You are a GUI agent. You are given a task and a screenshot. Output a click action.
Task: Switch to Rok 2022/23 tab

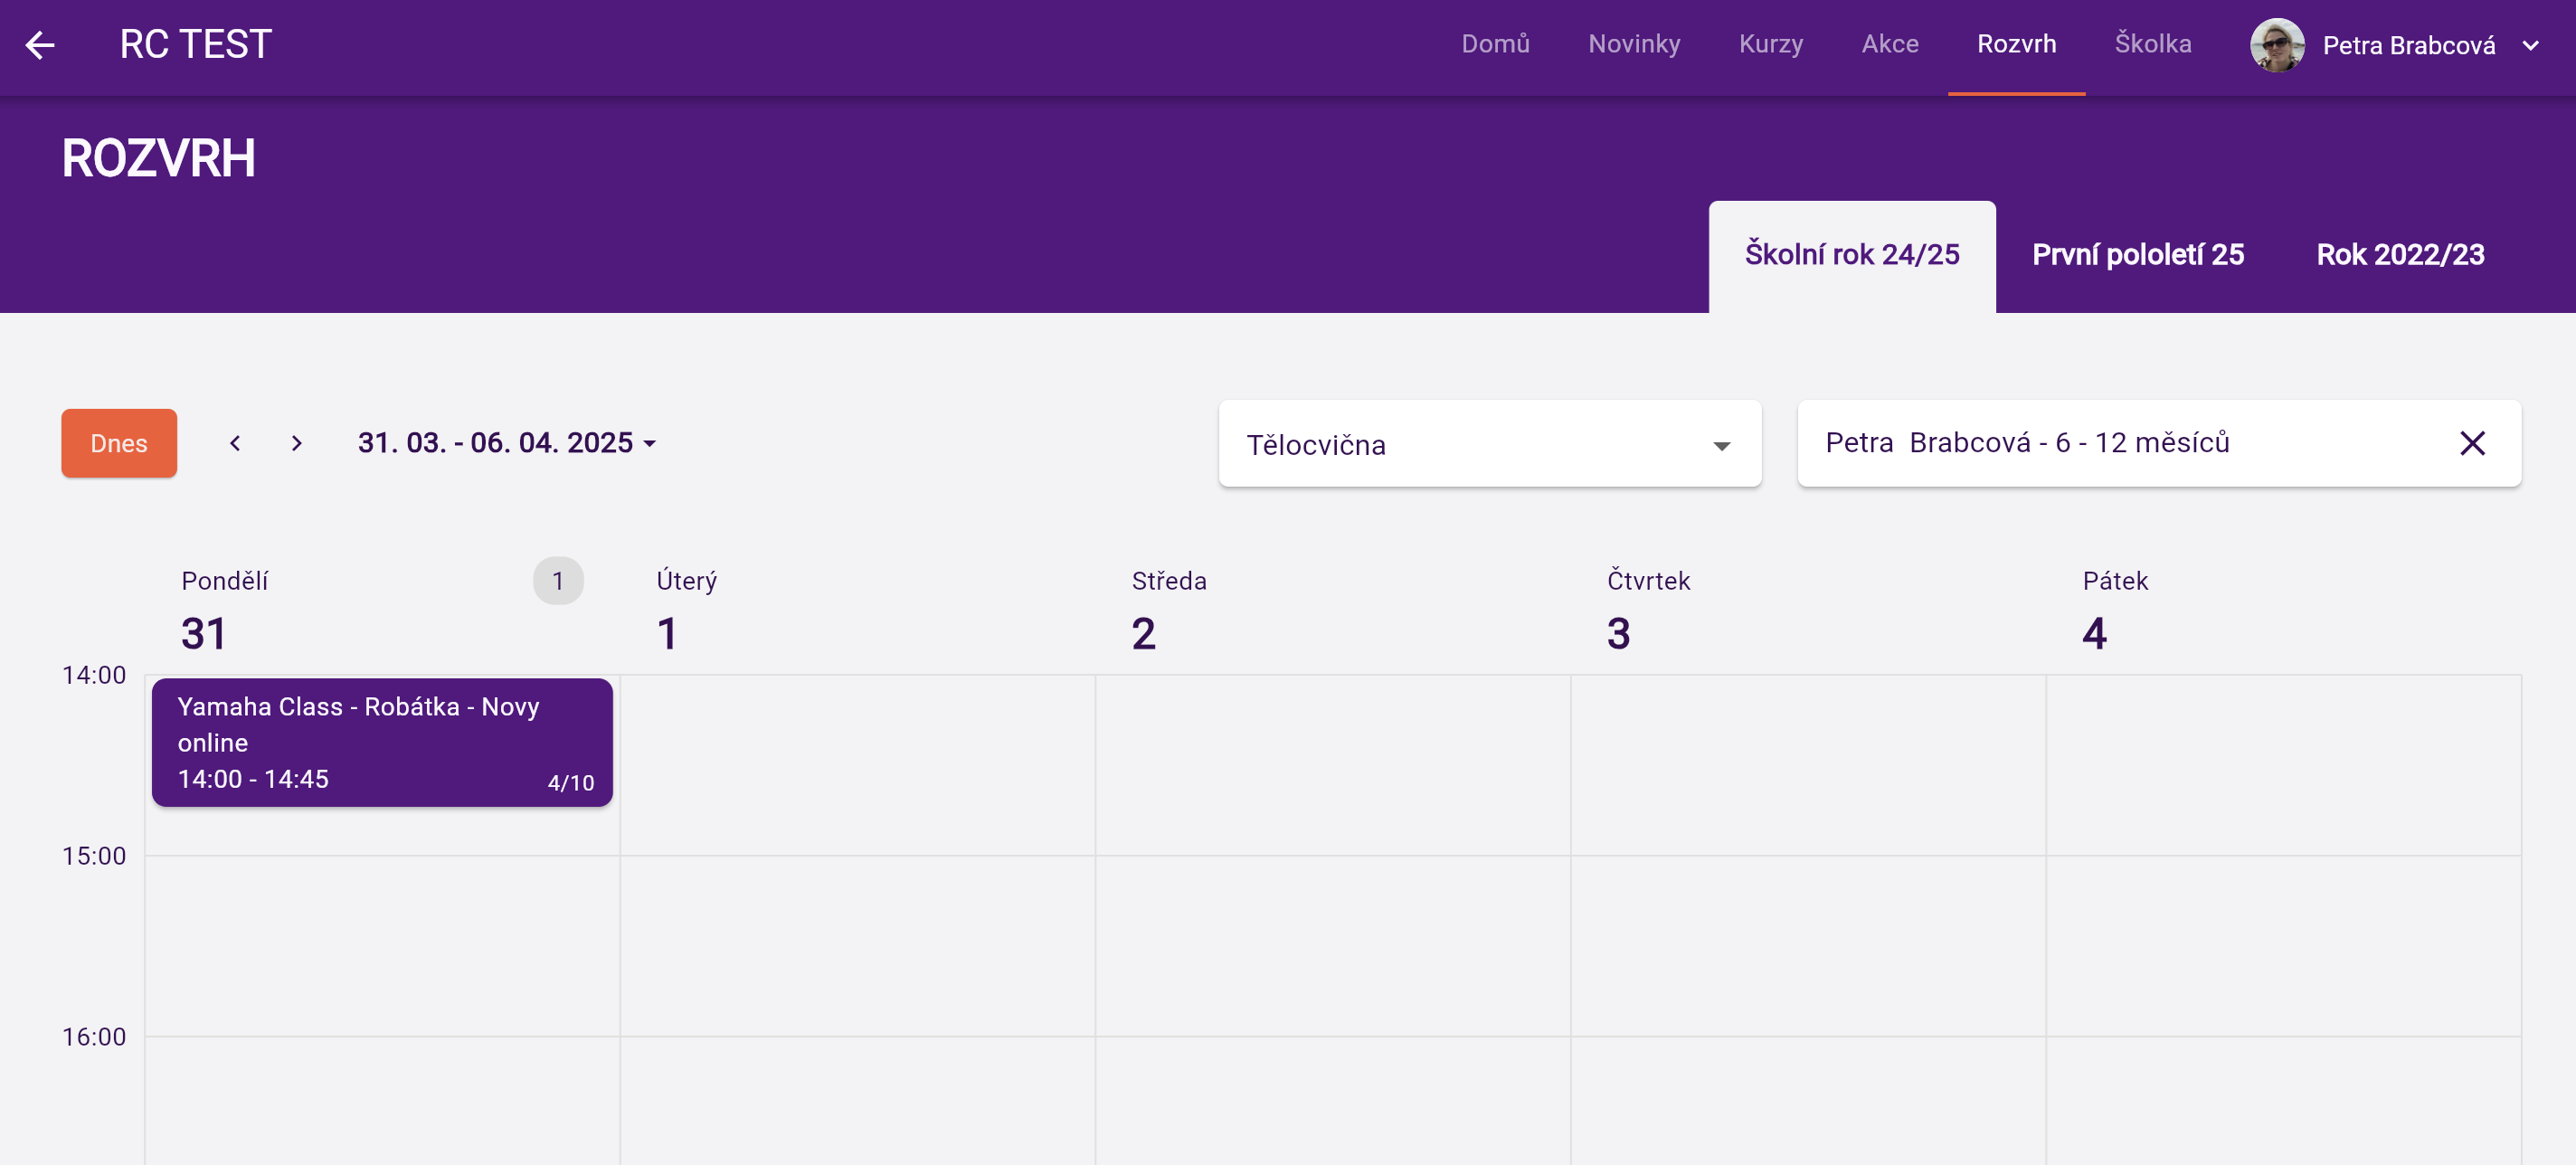click(2399, 255)
